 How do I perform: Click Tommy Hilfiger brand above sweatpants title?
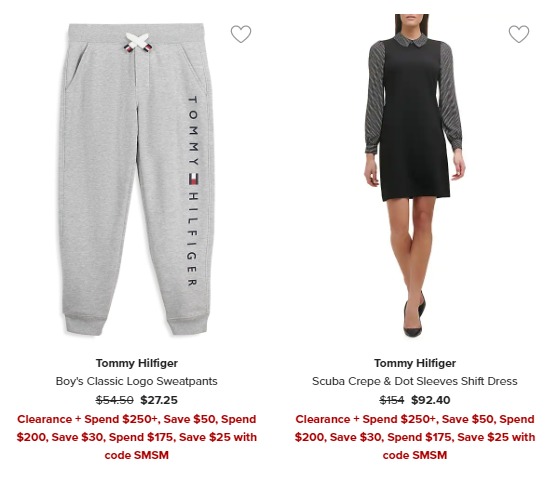click(137, 363)
